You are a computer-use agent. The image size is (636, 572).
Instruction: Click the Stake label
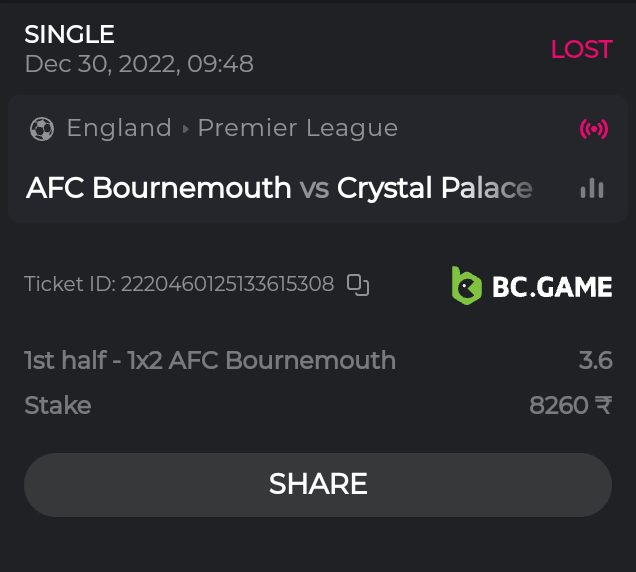[57, 405]
